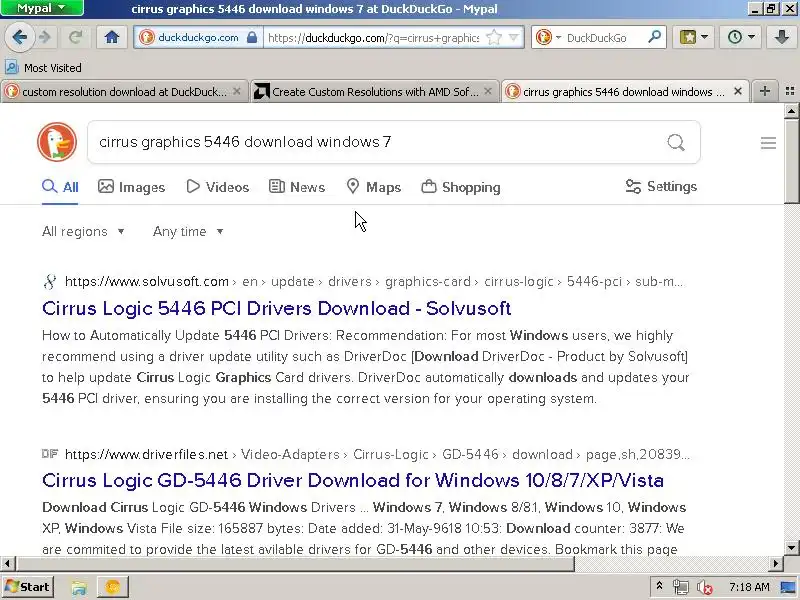Viewport: 800px width, 600px height.
Task: Click the 7:18 AM taskbar clock
Action: tap(749, 587)
